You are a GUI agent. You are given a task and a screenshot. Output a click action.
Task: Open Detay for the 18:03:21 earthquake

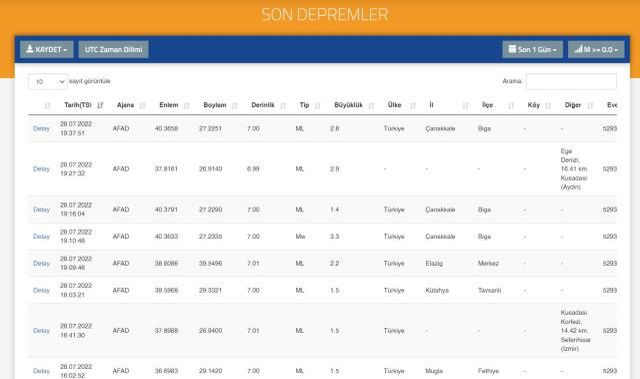point(41,290)
